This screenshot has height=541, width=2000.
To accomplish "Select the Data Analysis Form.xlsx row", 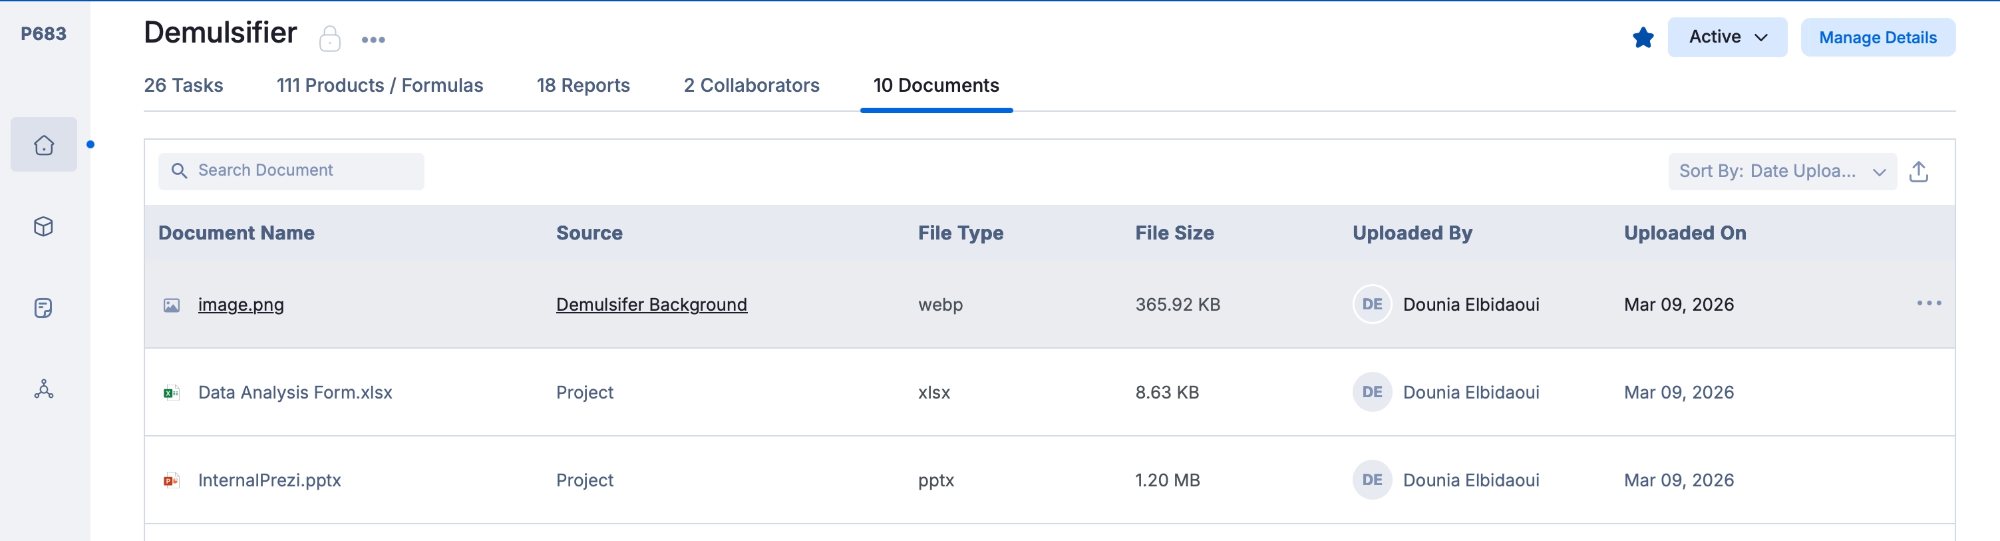I will click(x=295, y=393).
